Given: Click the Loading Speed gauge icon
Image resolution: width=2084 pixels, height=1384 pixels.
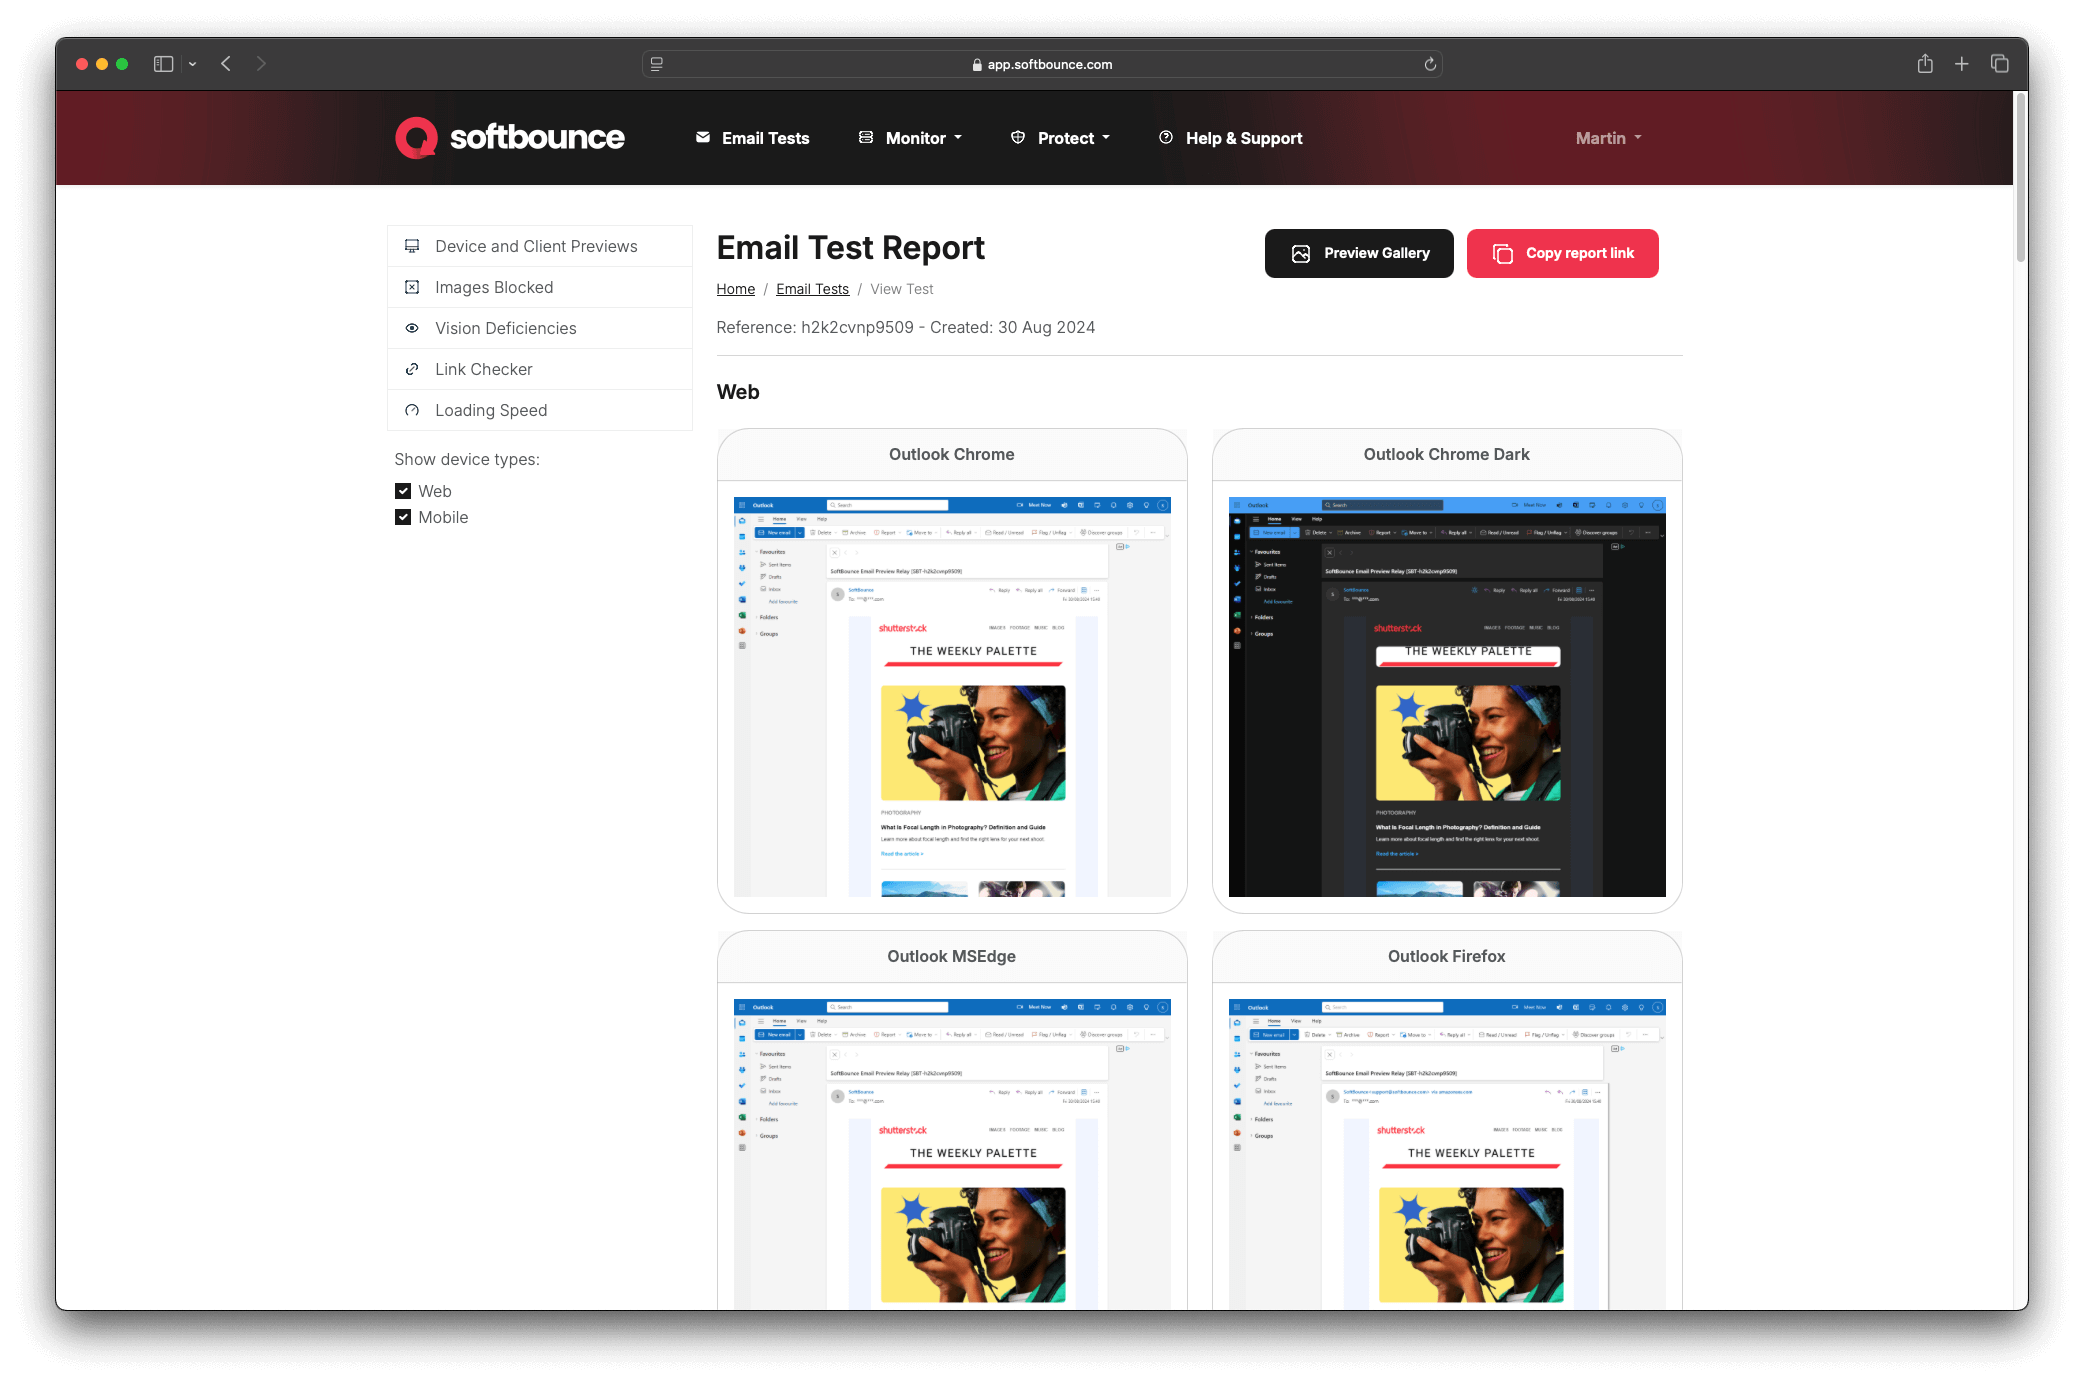Looking at the screenshot, I should [412, 410].
